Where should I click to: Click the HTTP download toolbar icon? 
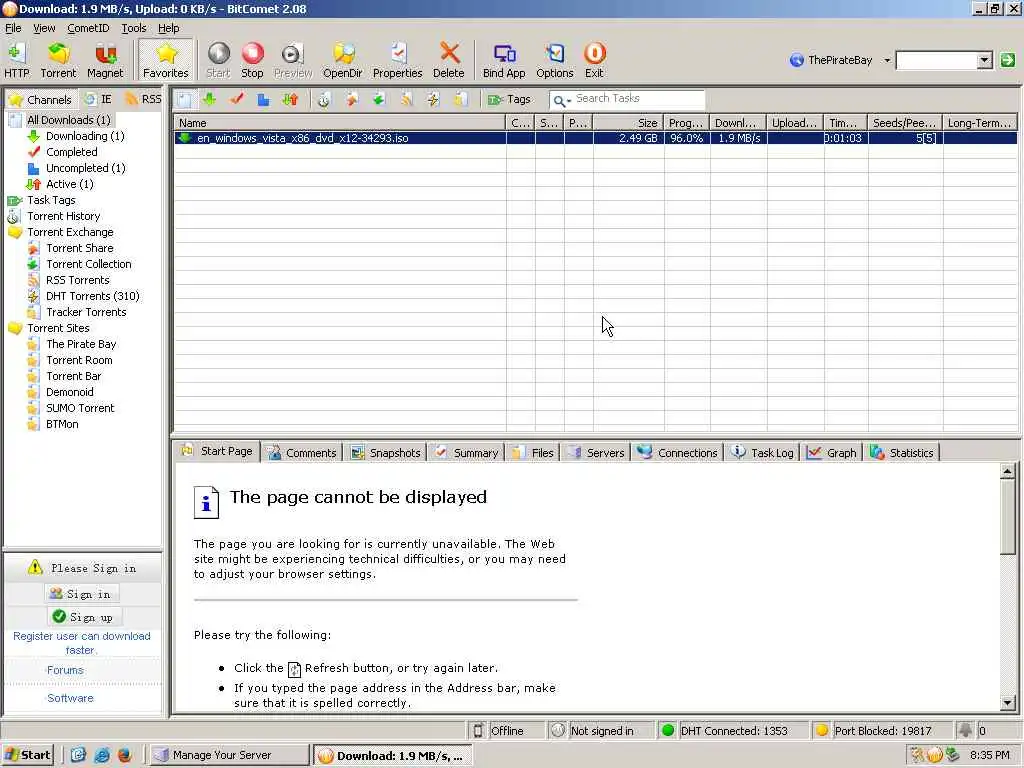tap(17, 60)
